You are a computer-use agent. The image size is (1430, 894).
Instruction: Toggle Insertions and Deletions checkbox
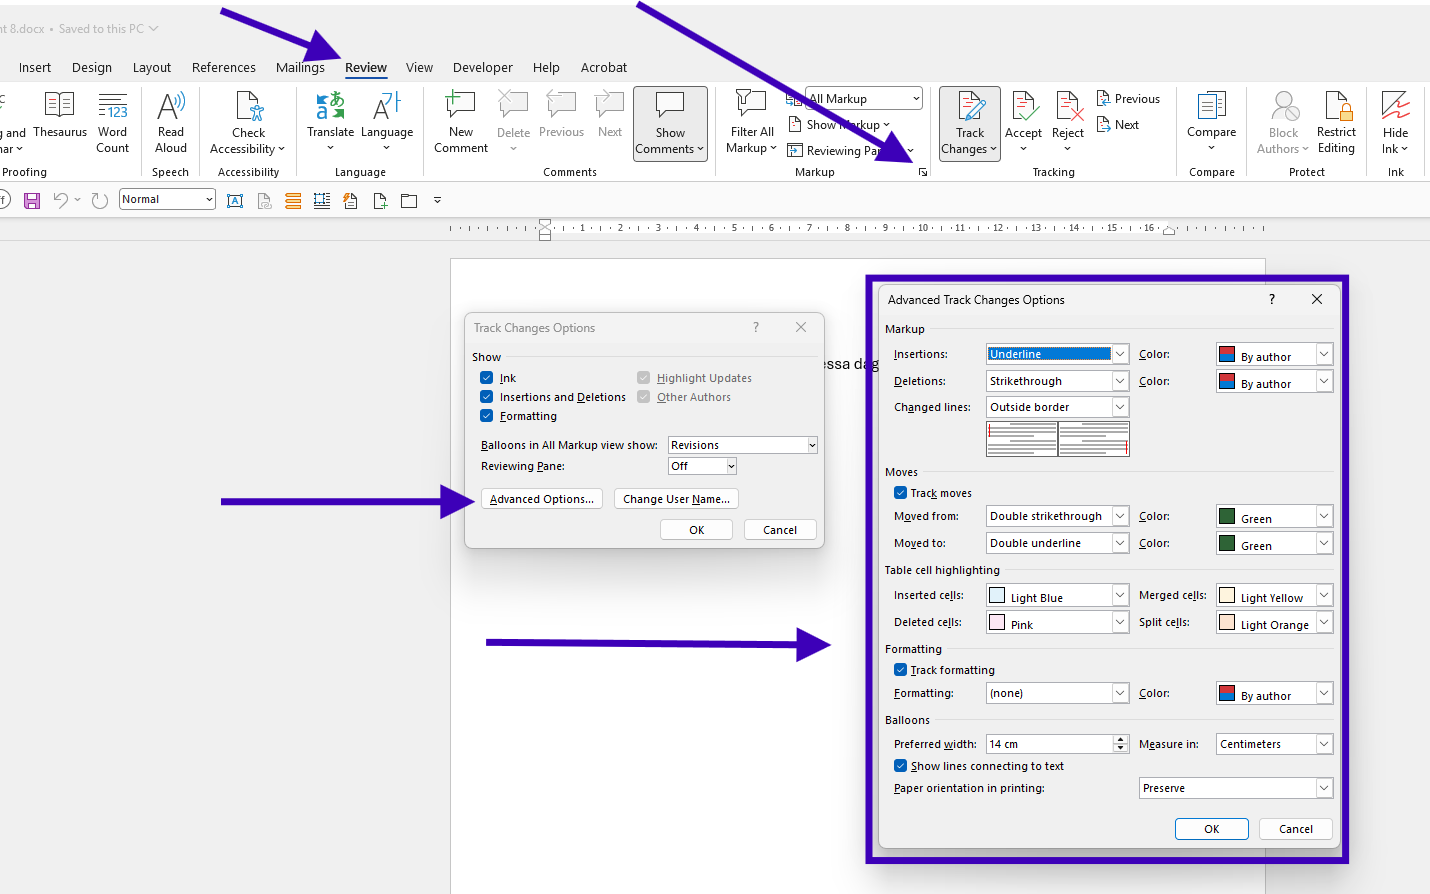(x=487, y=397)
